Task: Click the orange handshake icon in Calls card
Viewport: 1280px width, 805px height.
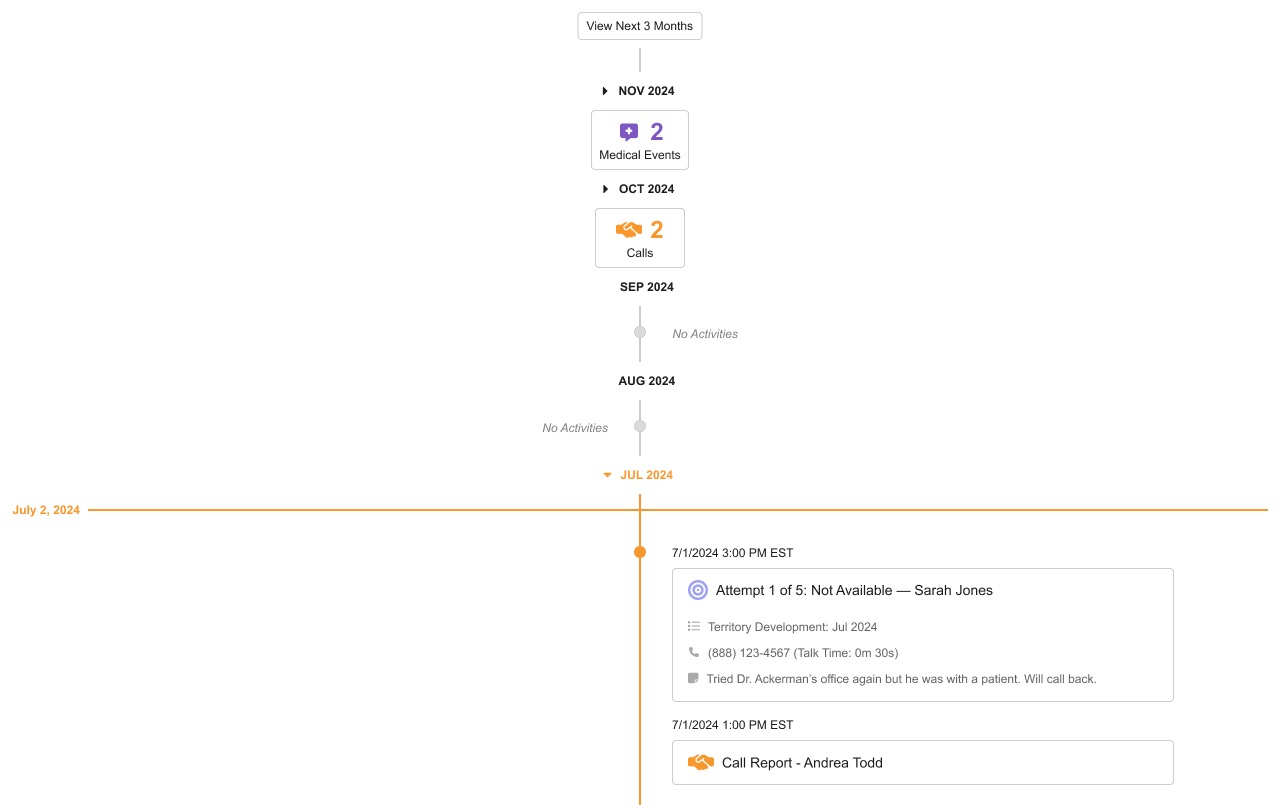Action: pos(629,230)
